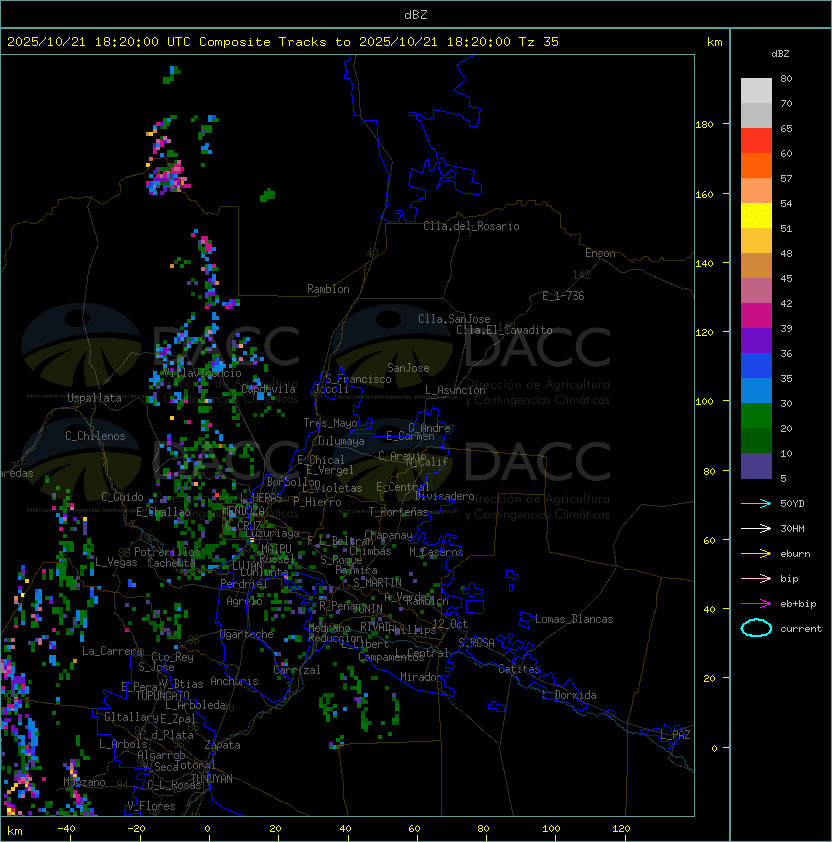Click the Chapanay place label
Image resolution: width=832 pixels, height=842 pixels.
coord(388,535)
